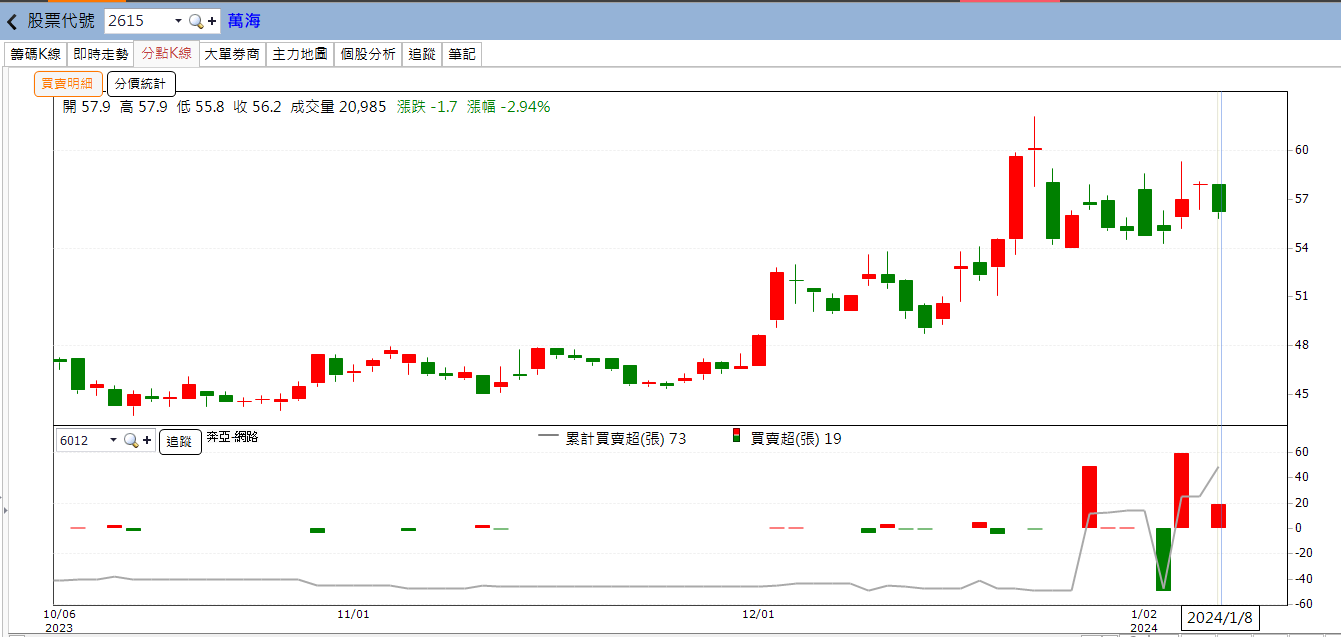This screenshot has height=637, width=1341.
Task: Switch to the 即時走勢 tab
Action: point(101,54)
